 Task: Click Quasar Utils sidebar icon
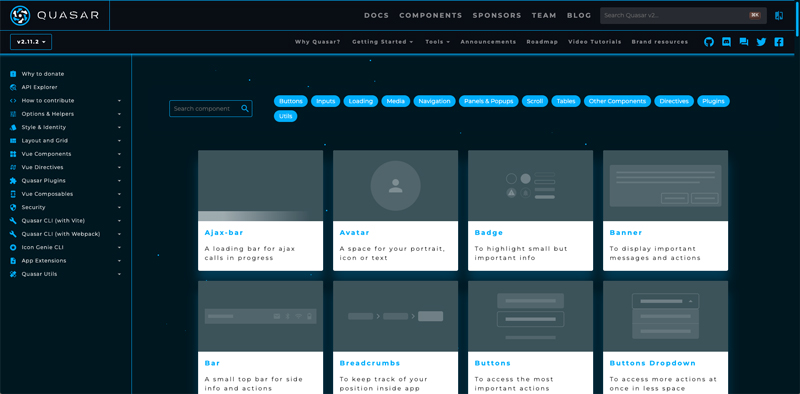(13, 274)
